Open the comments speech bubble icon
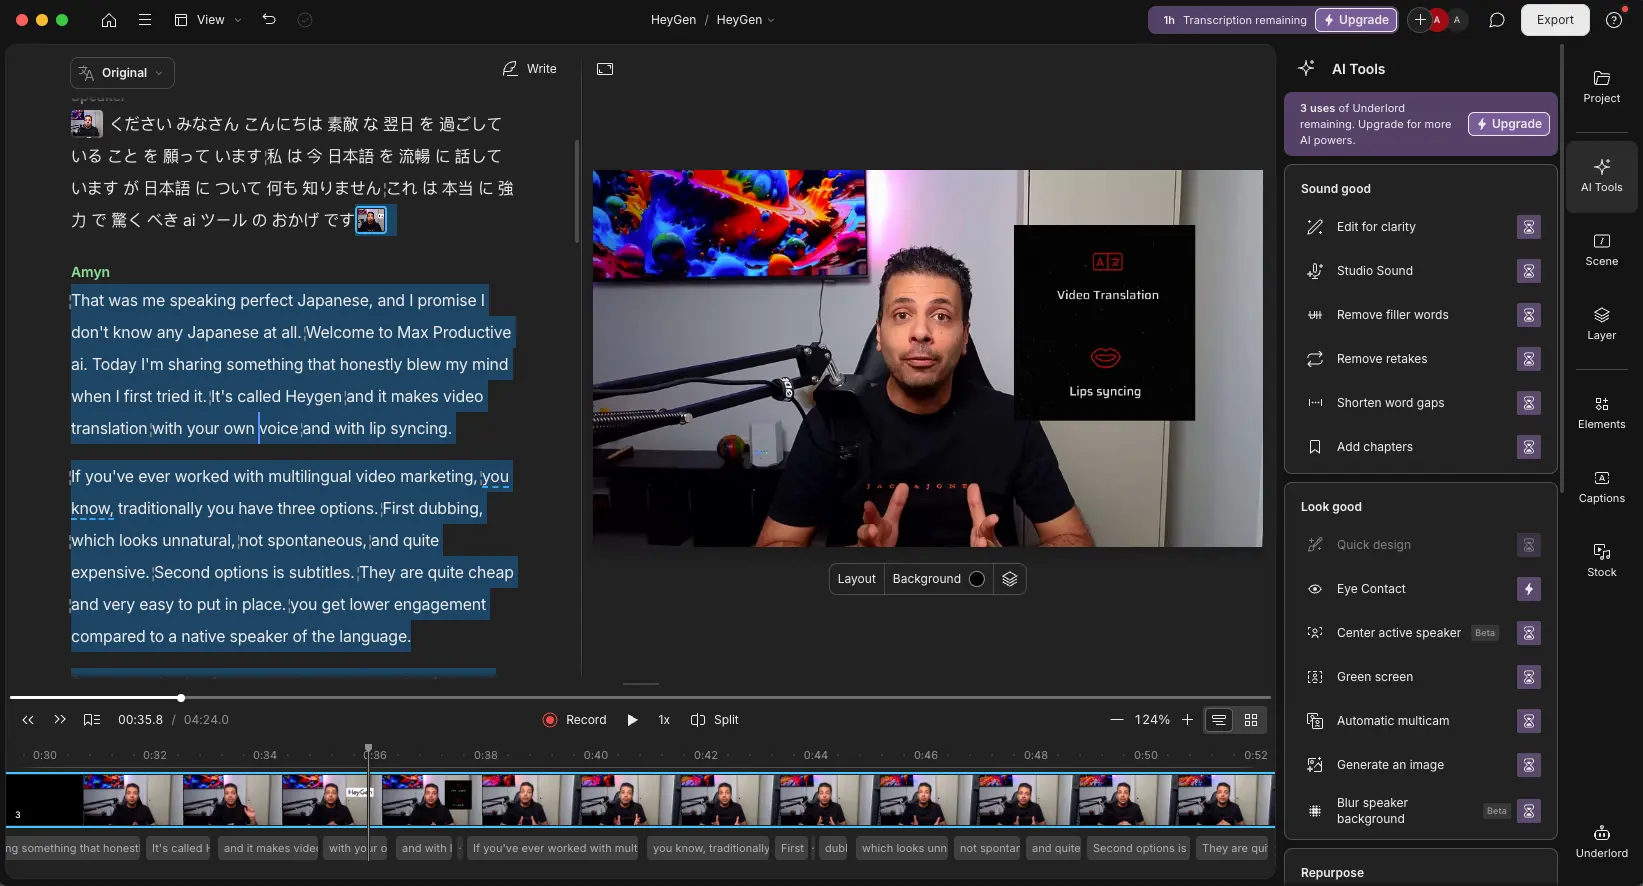The width and height of the screenshot is (1643, 886). pos(1496,20)
